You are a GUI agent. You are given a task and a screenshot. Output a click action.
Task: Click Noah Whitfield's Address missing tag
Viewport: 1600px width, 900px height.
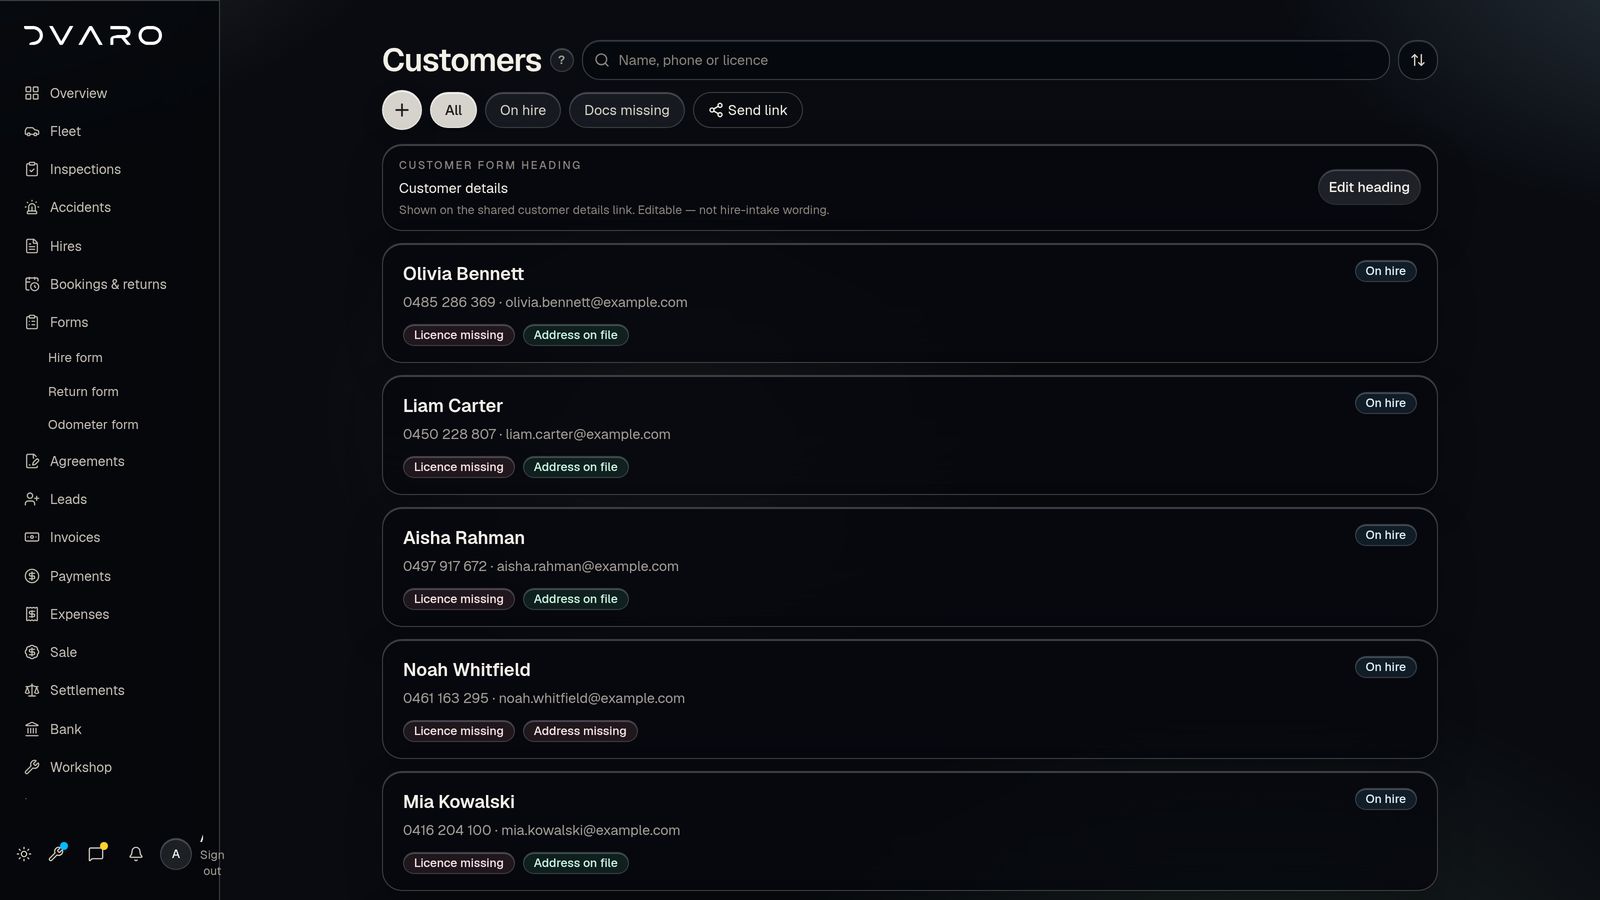pos(580,731)
